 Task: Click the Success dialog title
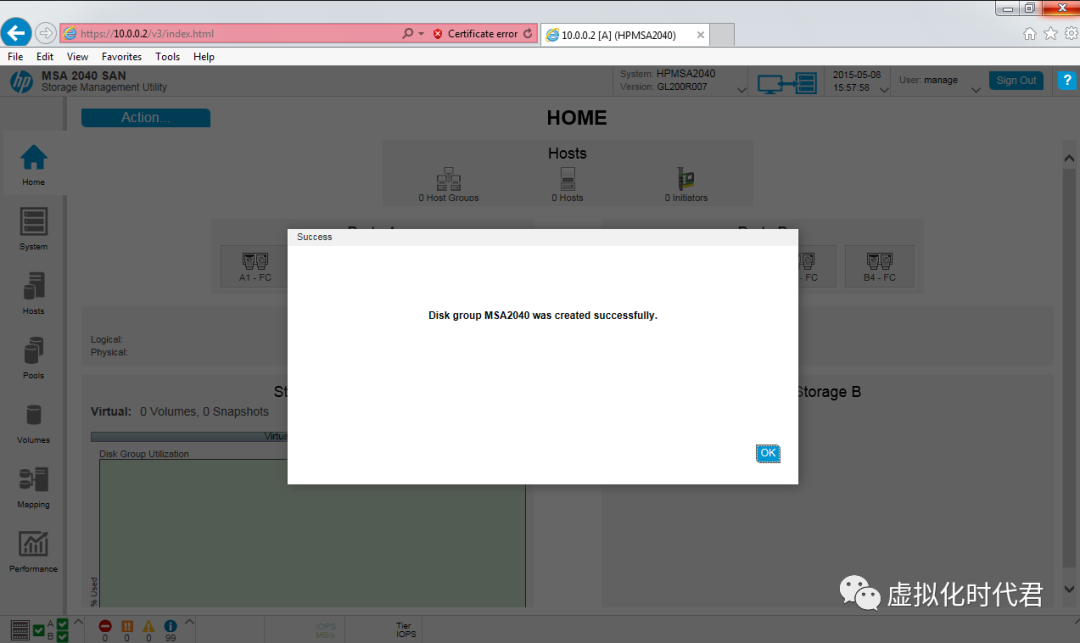314,237
